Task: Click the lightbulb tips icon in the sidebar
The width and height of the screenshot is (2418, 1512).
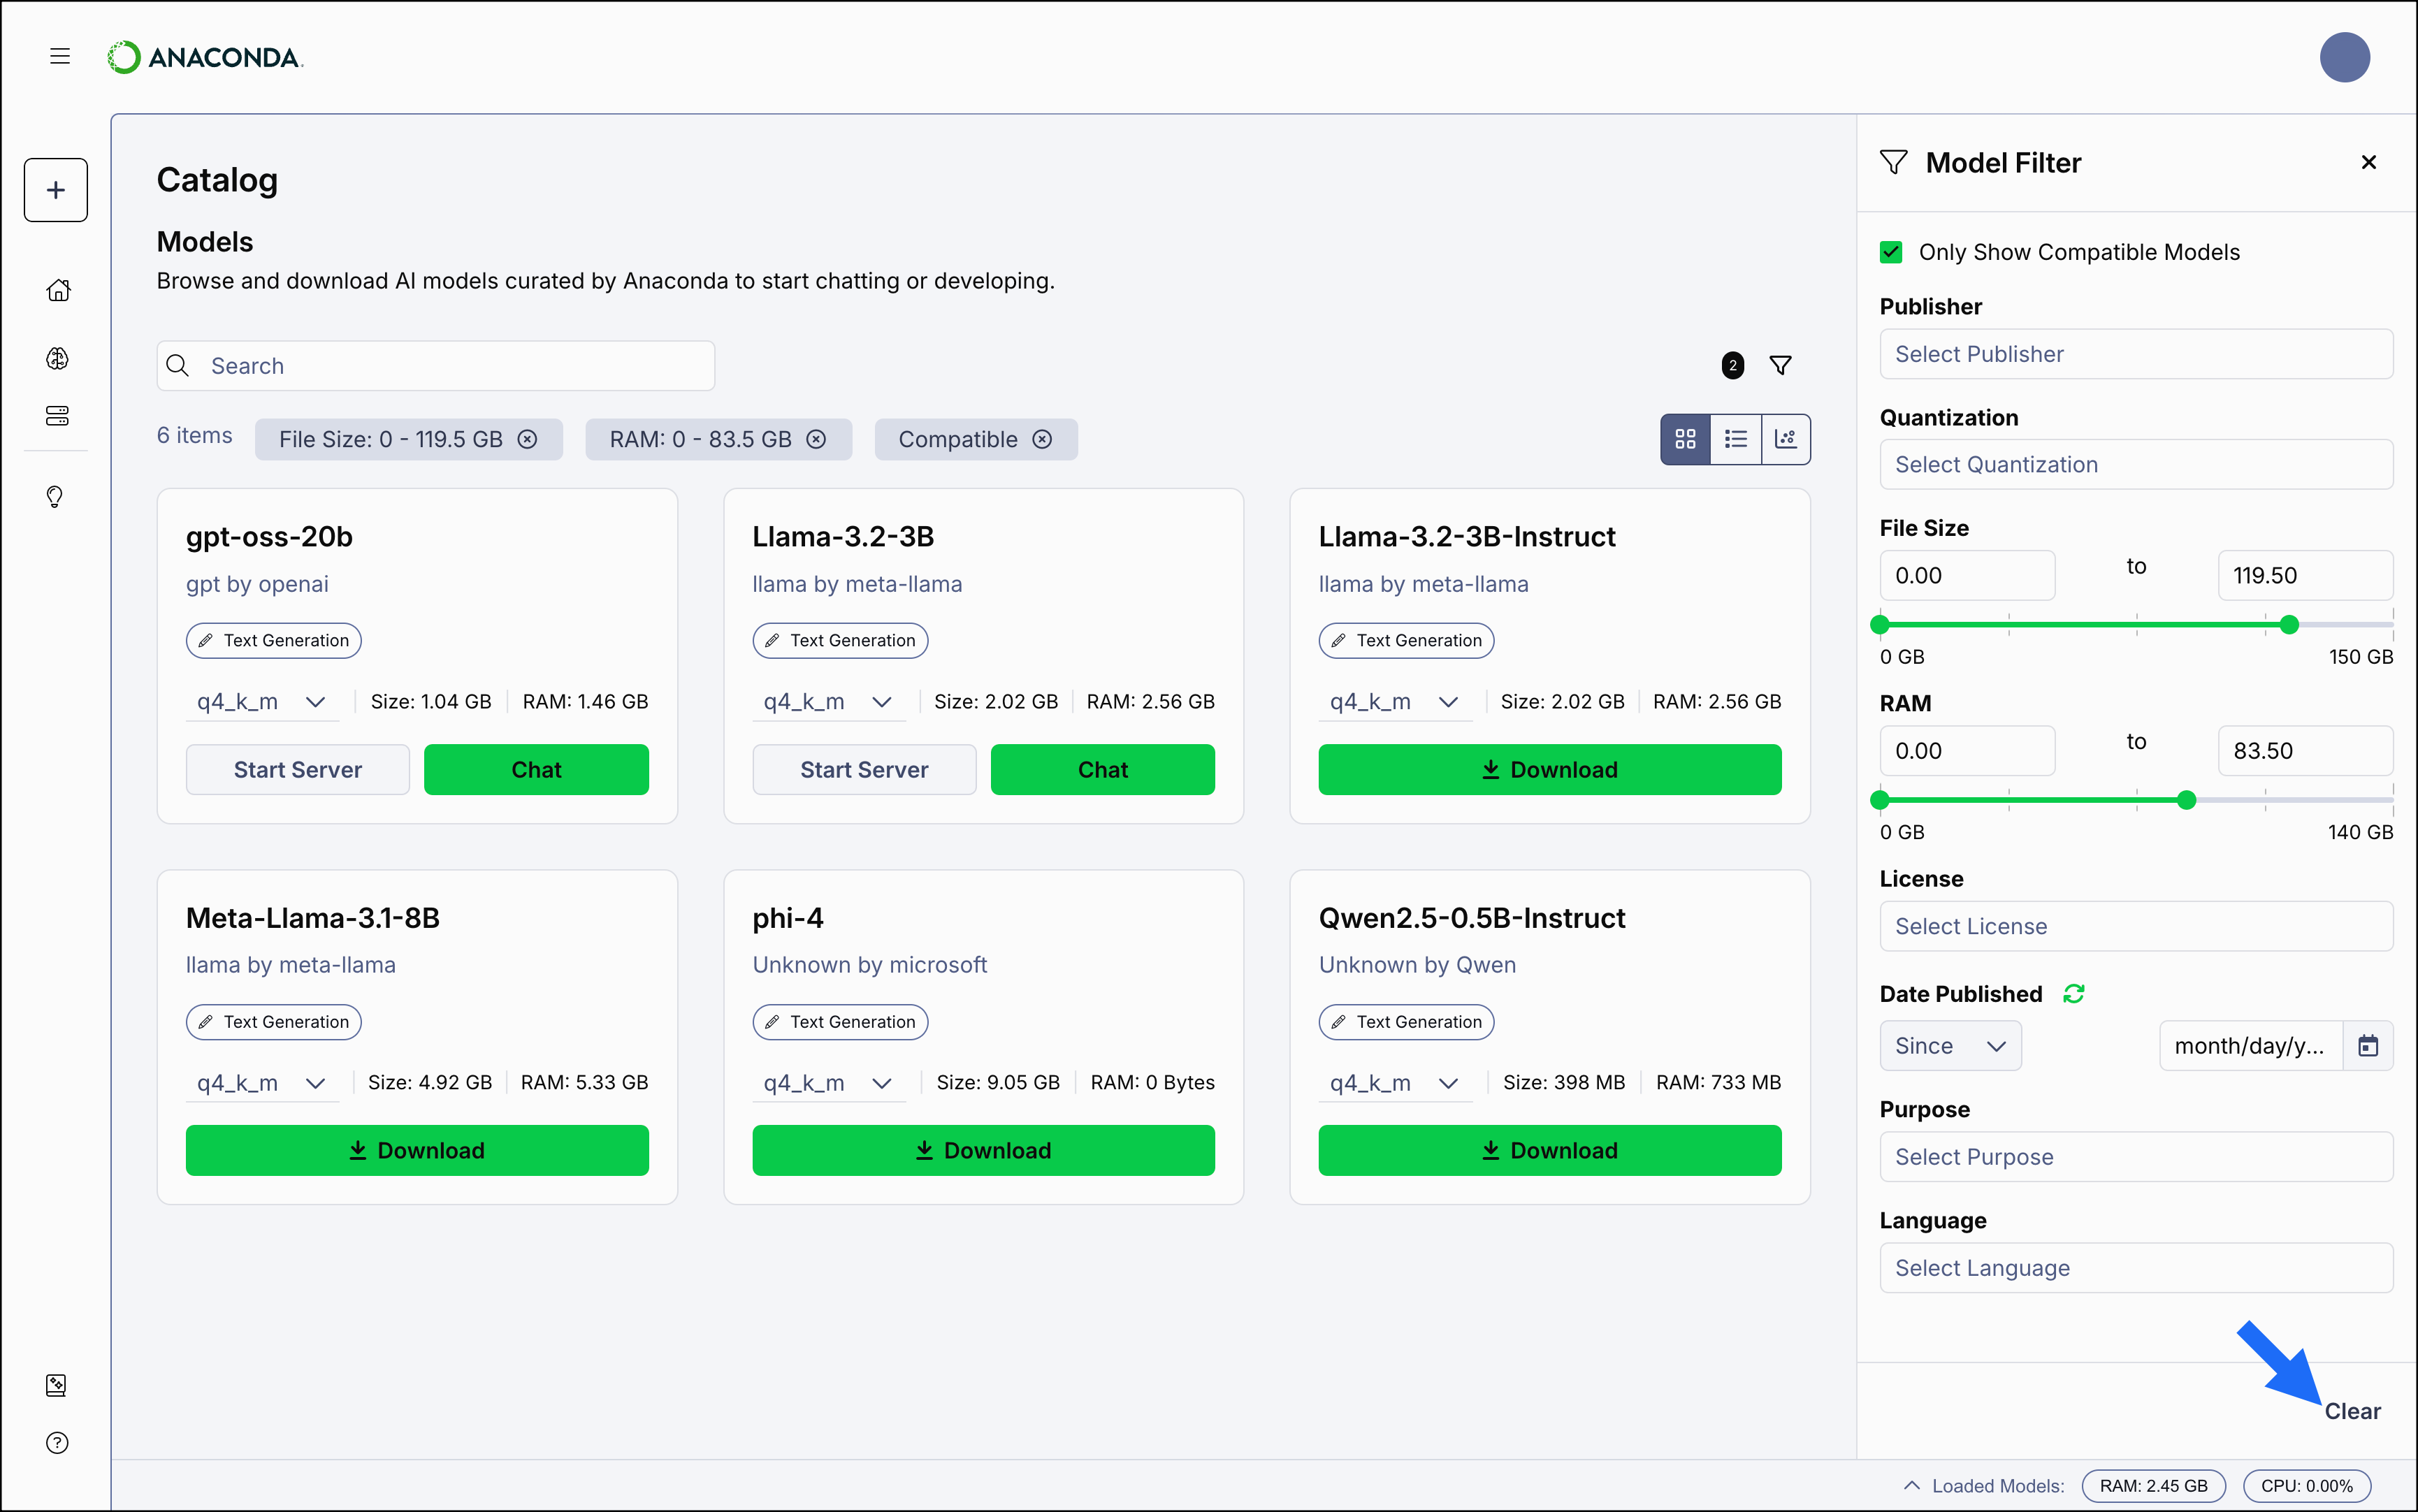Action: (x=55, y=497)
